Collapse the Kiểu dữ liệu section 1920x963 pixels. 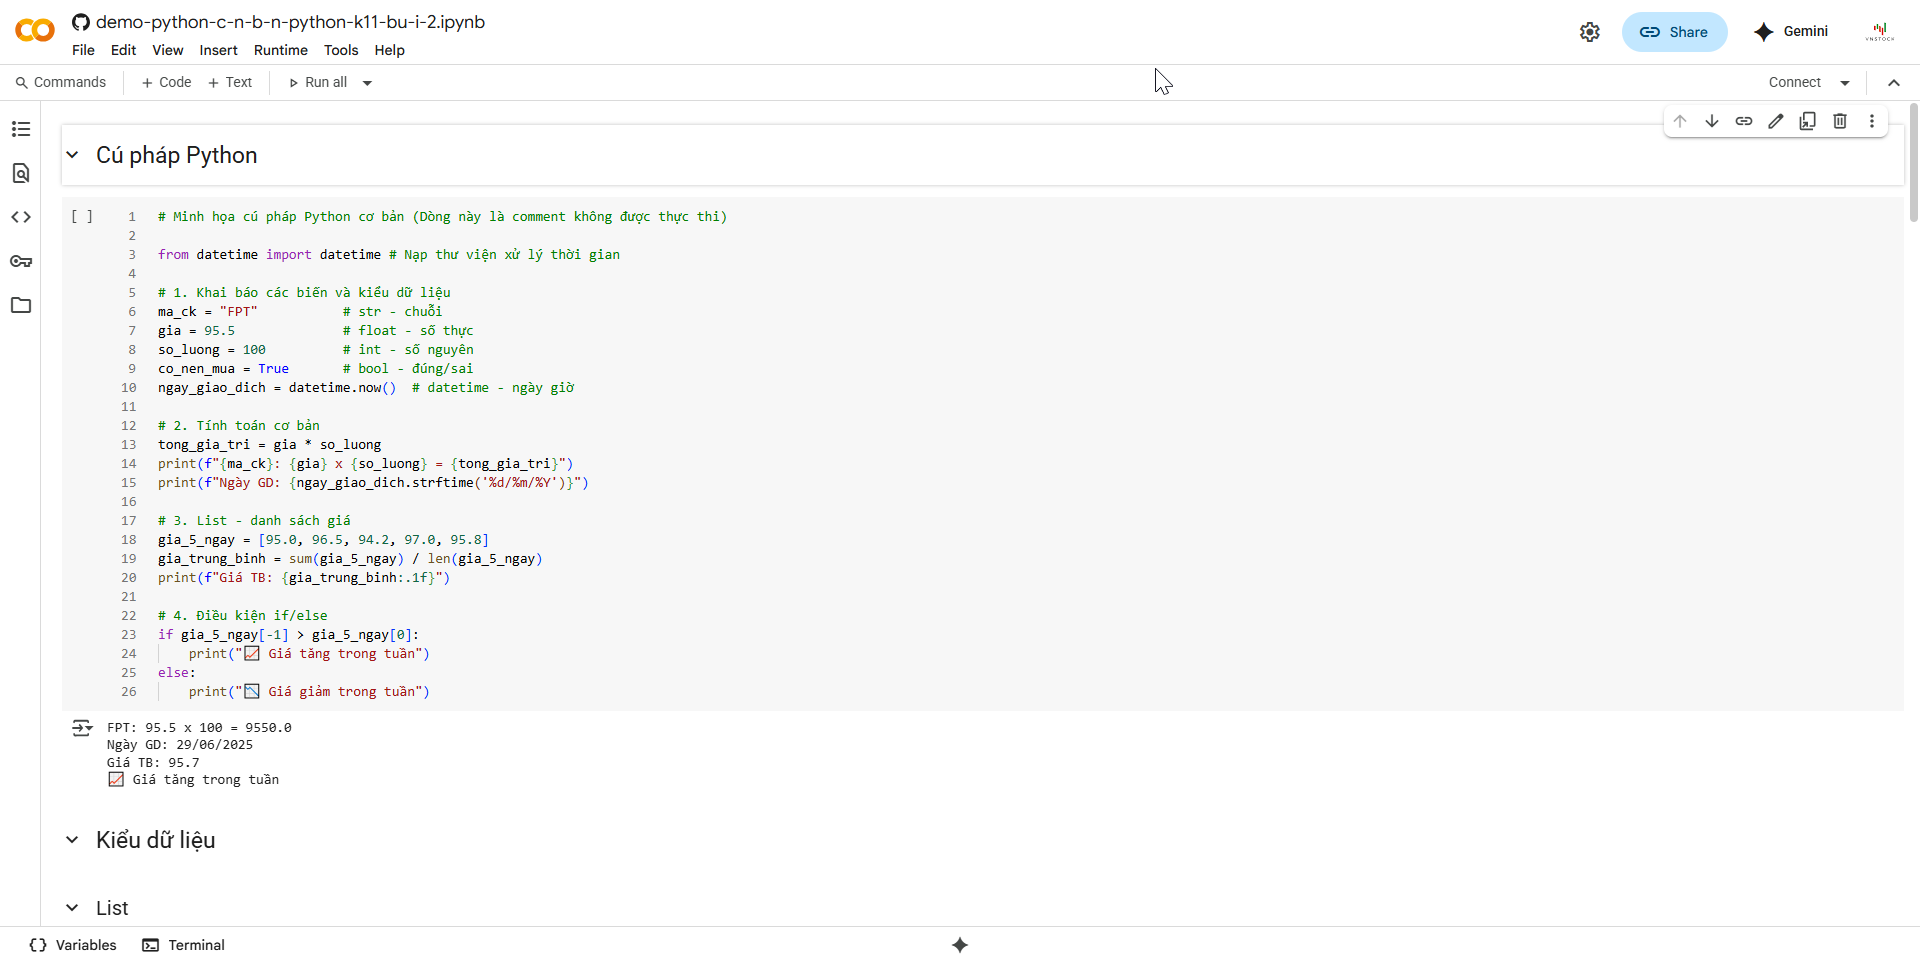[x=71, y=839]
